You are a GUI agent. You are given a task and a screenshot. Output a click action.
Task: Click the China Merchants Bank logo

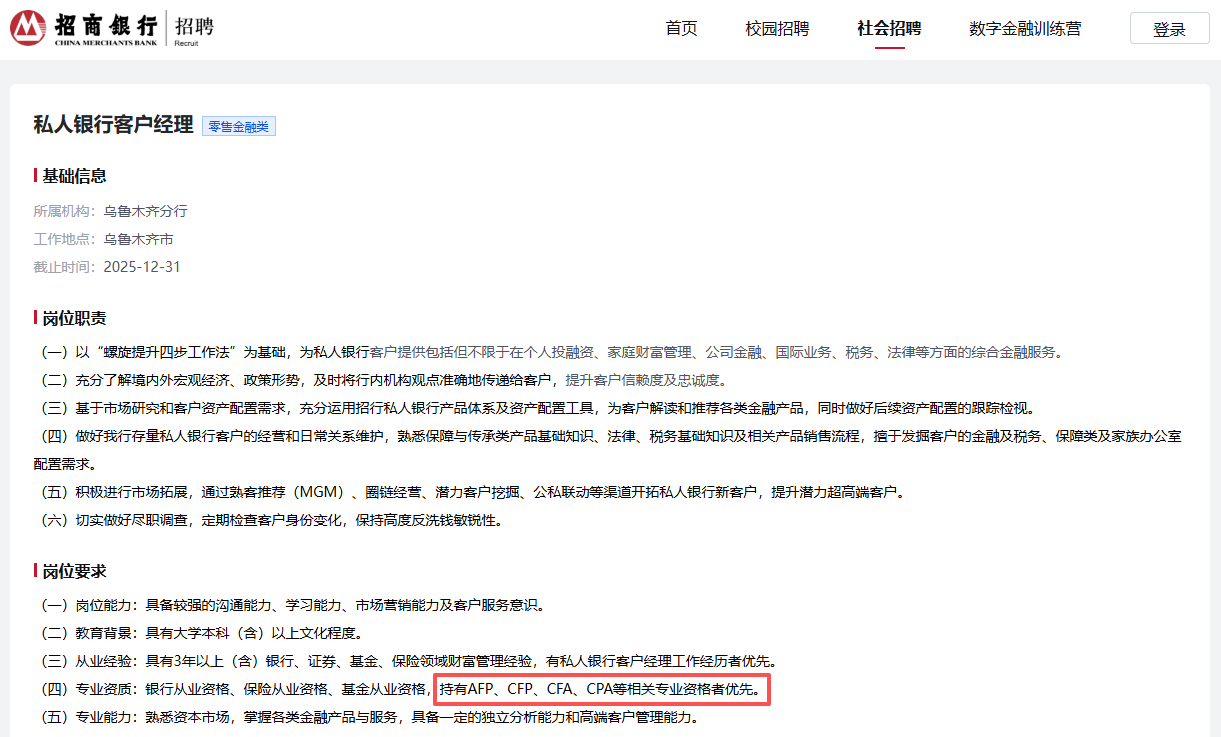pyautogui.click(x=83, y=29)
